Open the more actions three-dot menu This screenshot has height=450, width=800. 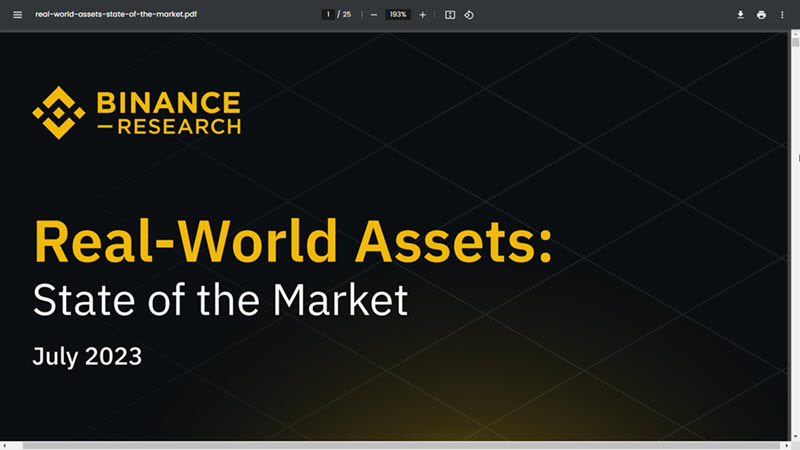(782, 15)
